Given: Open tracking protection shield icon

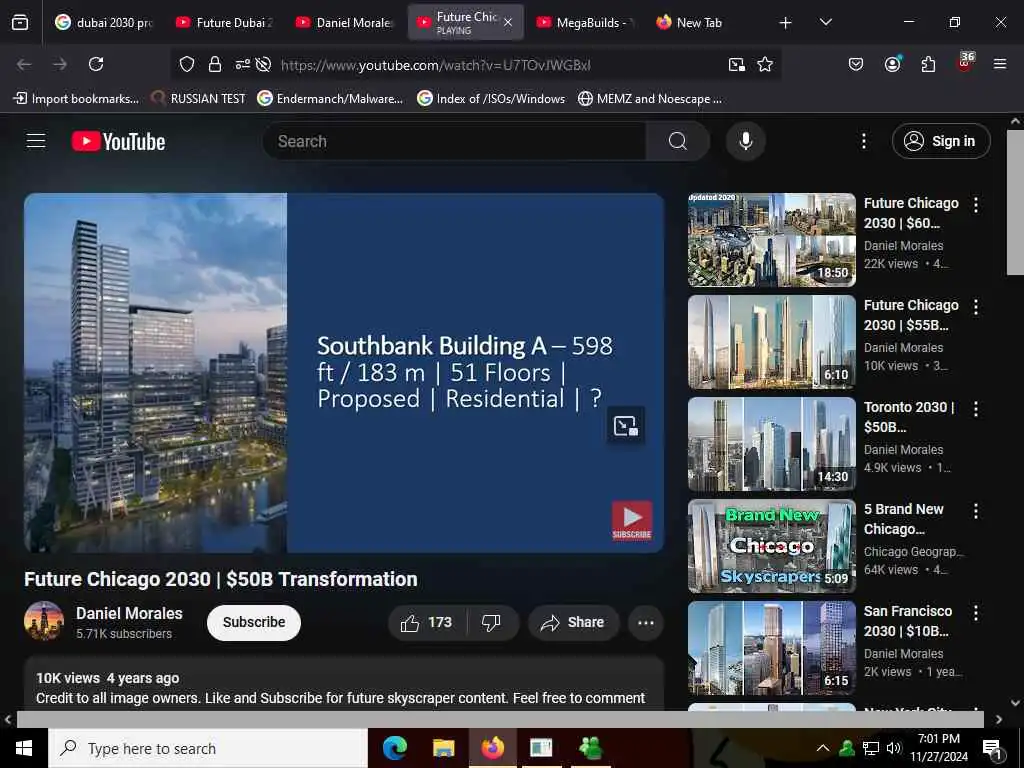Looking at the screenshot, I should tap(187, 64).
